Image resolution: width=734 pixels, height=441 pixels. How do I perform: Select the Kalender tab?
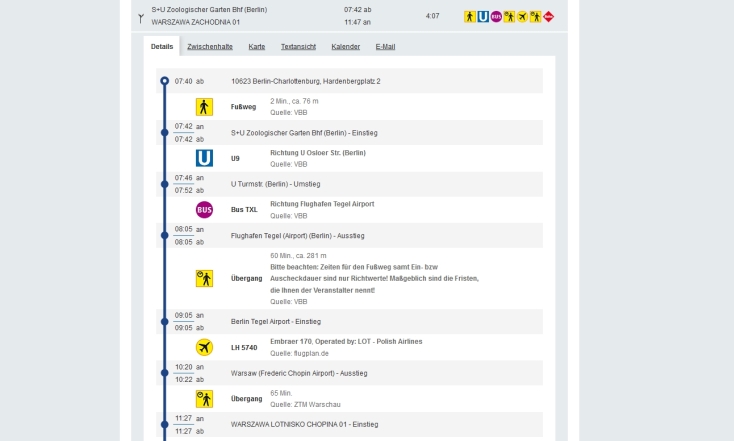click(x=345, y=46)
